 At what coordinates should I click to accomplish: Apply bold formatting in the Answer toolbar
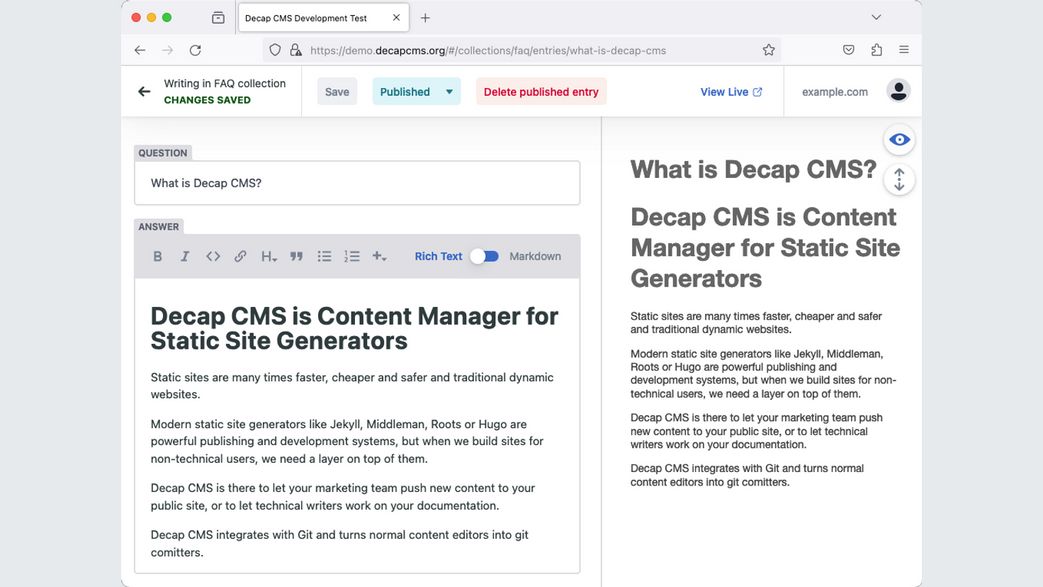point(158,256)
